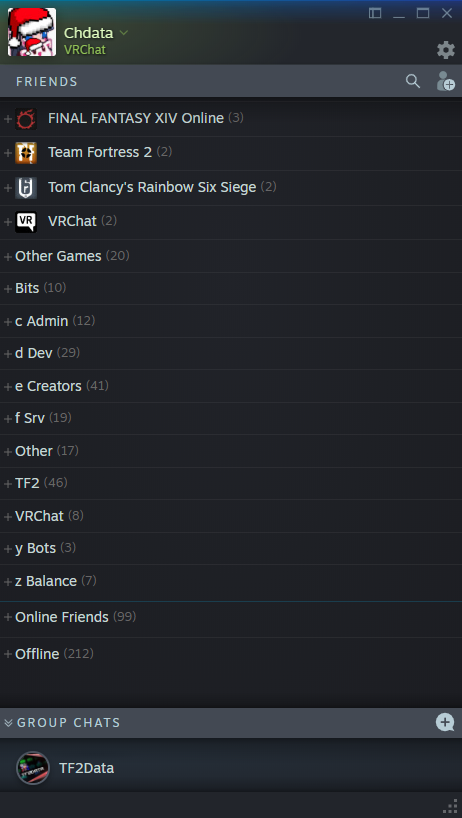Image resolution: width=462 pixels, height=818 pixels.
Task: Collapse the Group Chats section chevron
Action: point(8,723)
